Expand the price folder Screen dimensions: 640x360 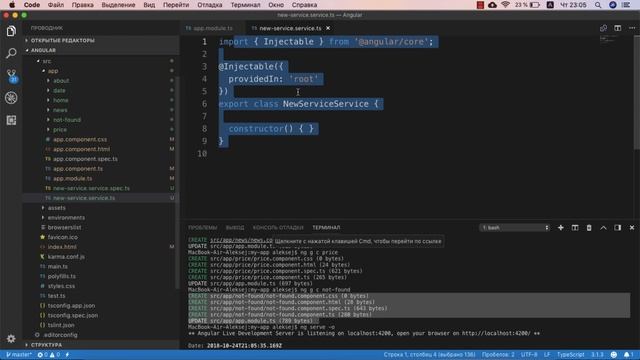[60, 130]
